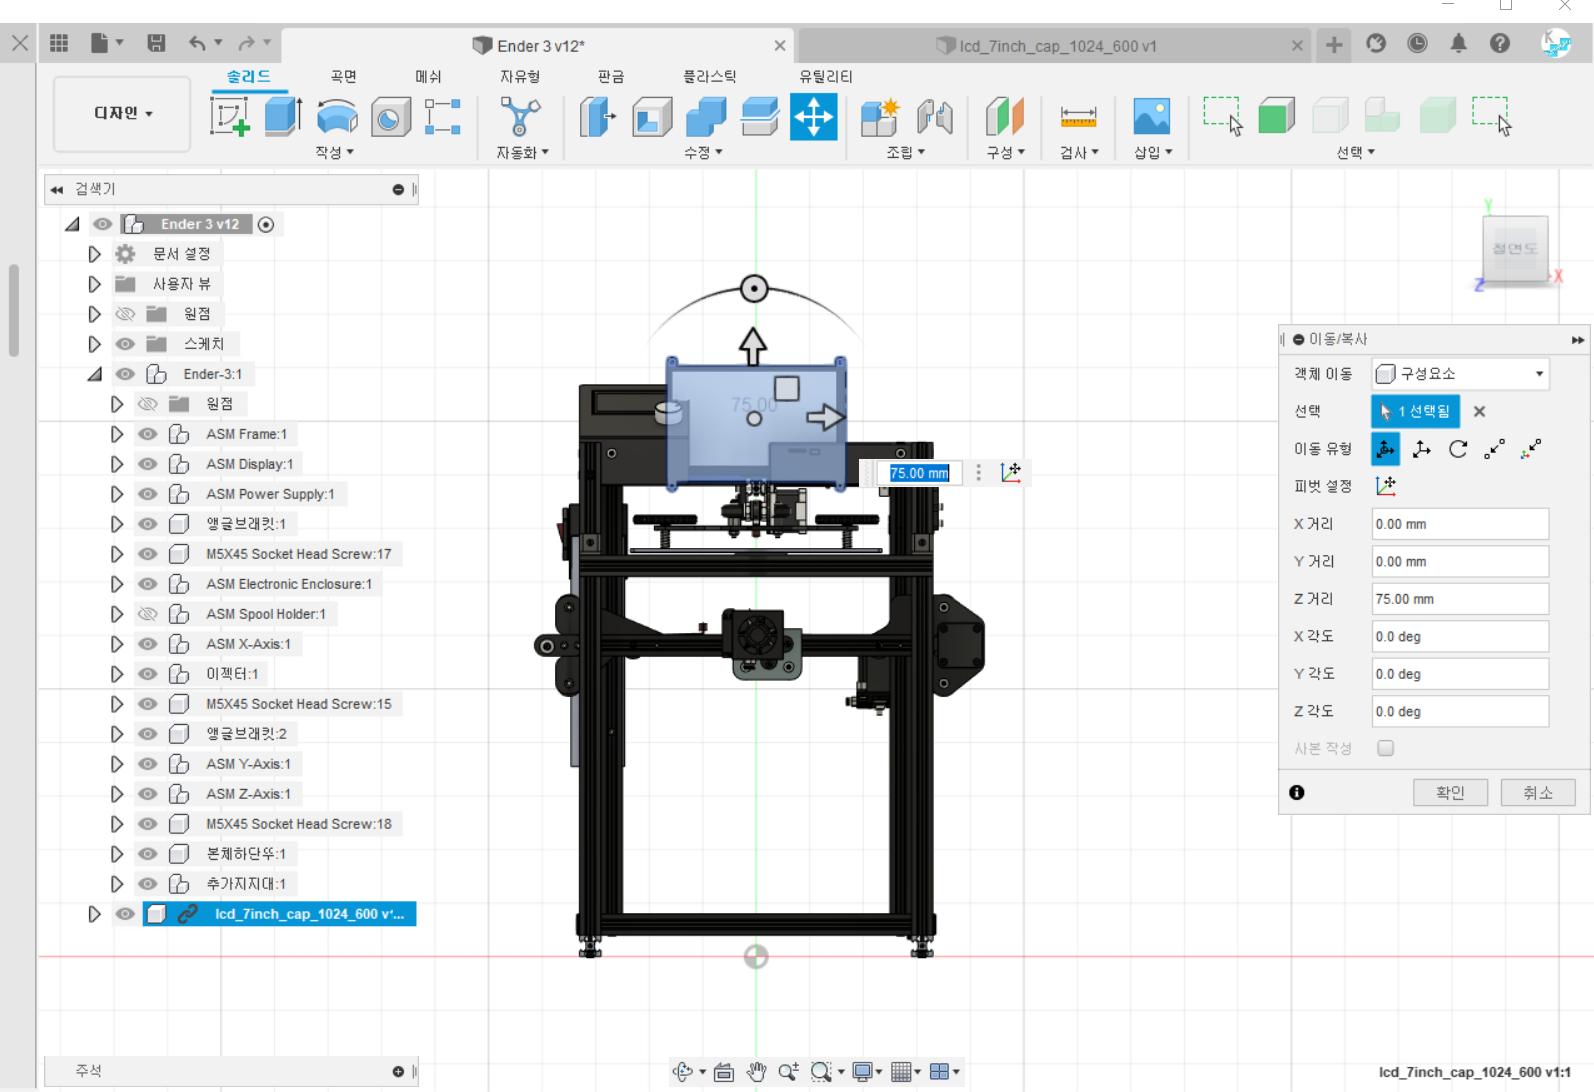
Task: Open the Automate tool icon
Action: 520,117
